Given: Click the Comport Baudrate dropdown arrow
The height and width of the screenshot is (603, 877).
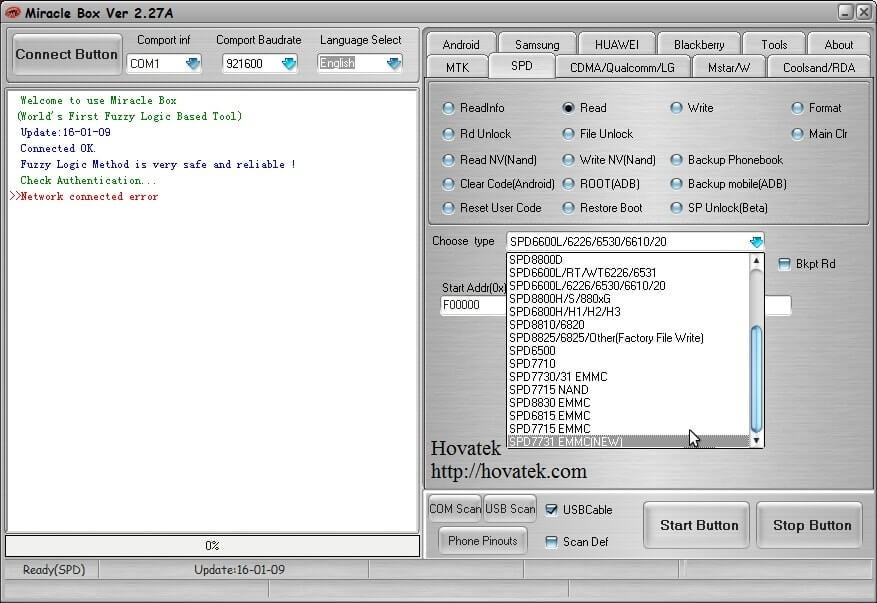Looking at the screenshot, I should (x=289, y=63).
